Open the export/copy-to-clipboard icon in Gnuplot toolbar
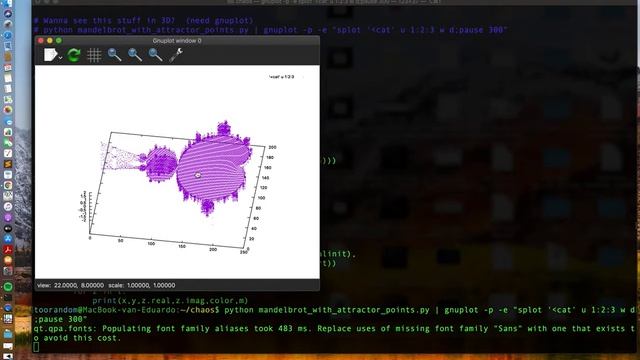This screenshot has width=640, height=360. (x=50, y=55)
